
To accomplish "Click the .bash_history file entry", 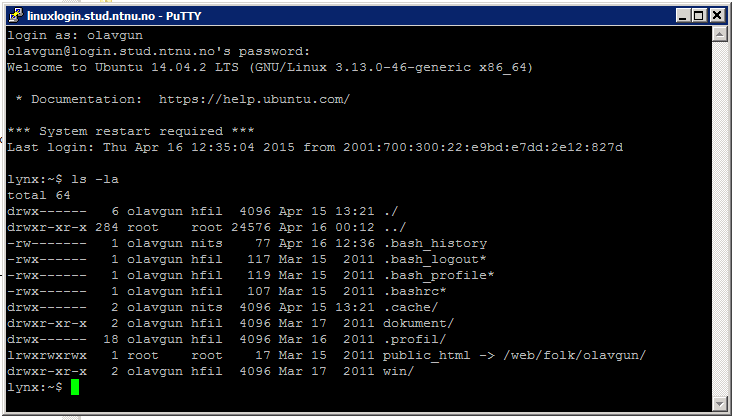I will 435,243.
